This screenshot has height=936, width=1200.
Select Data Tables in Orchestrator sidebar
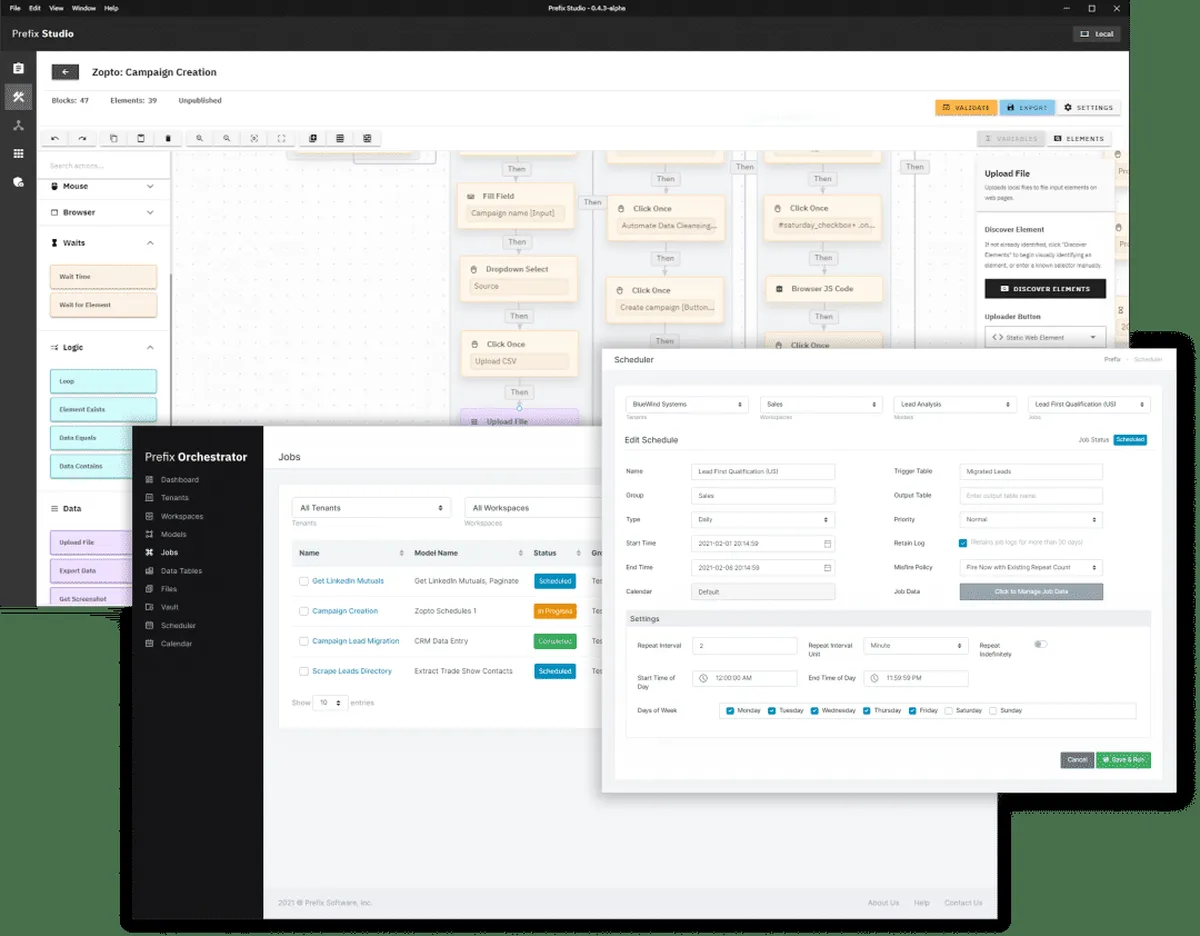[181, 571]
